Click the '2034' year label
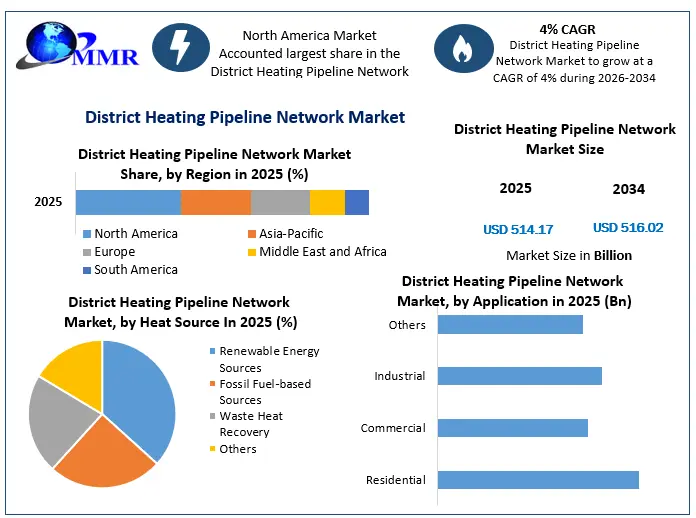The width and height of the screenshot is (696, 518). (629, 189)
